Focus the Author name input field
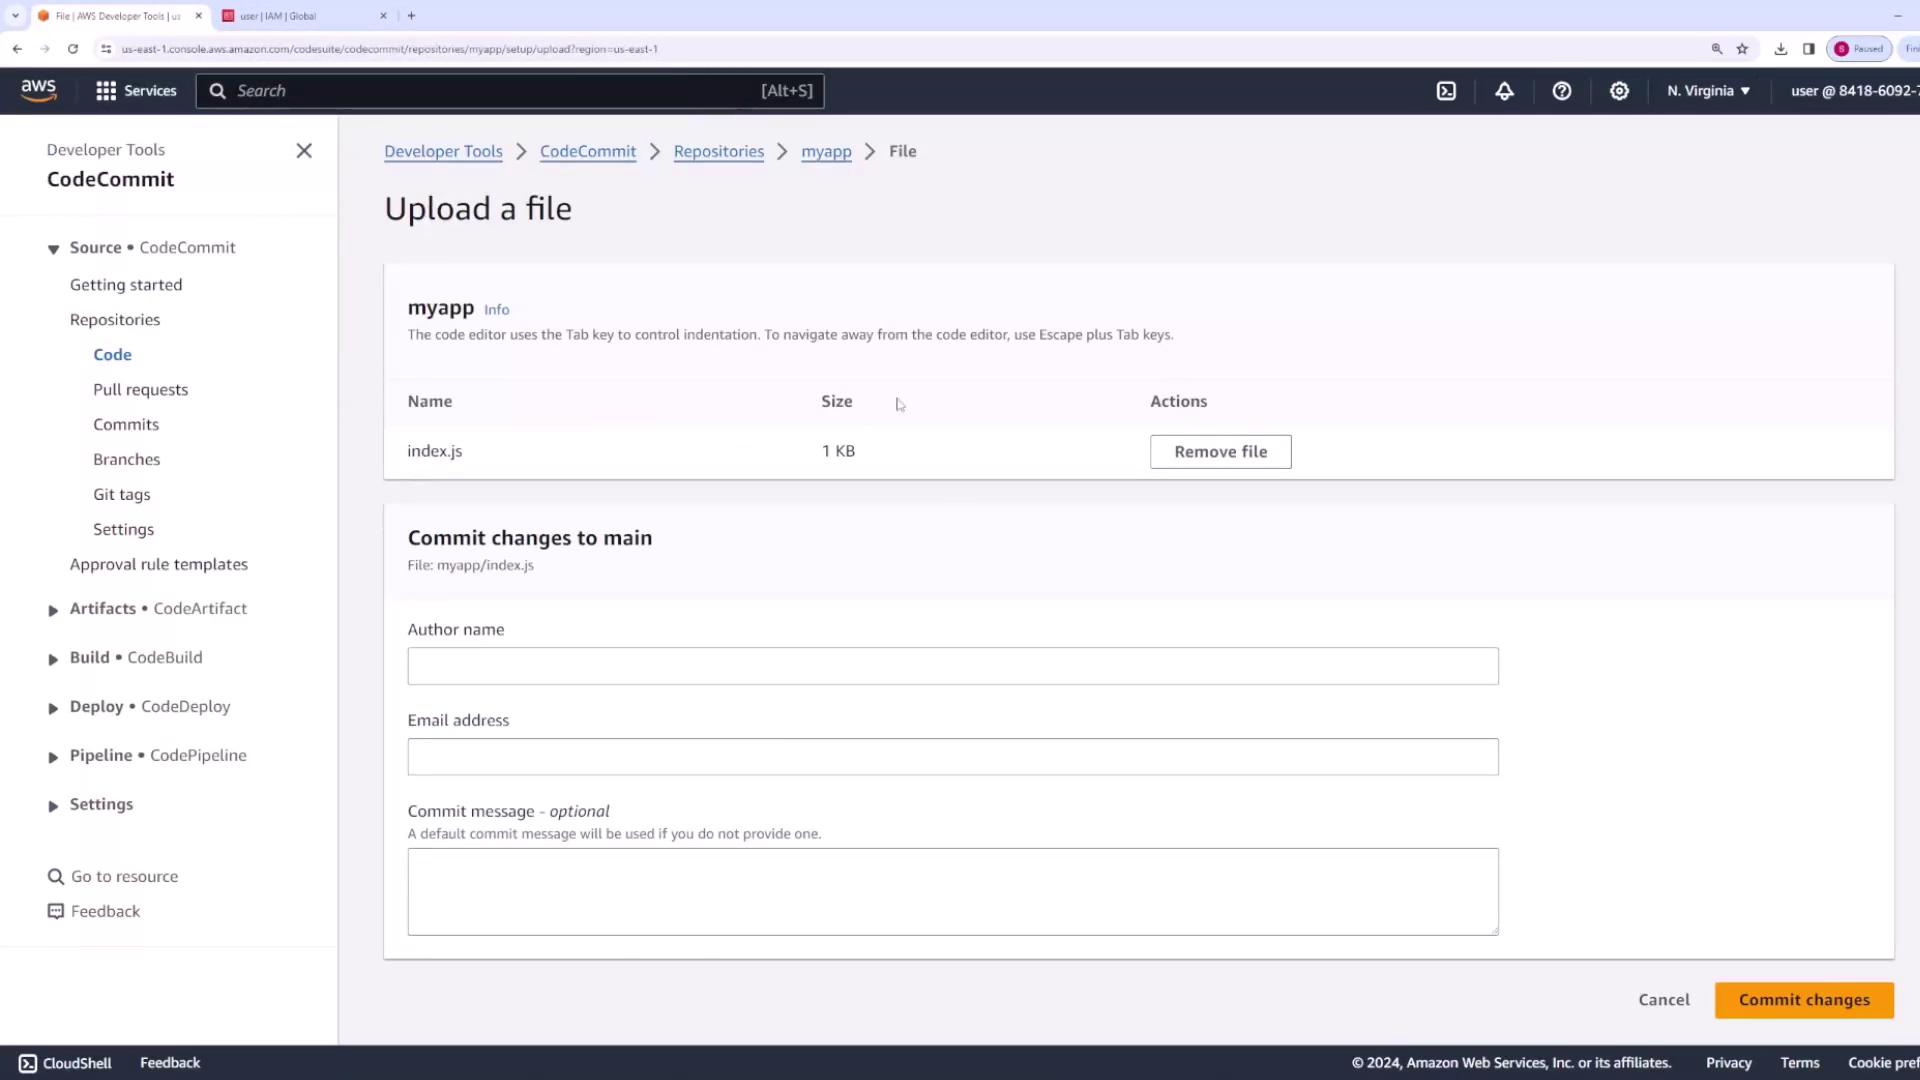The image size is (1920, 1080). pyautogui.click(x=952, y=666)
